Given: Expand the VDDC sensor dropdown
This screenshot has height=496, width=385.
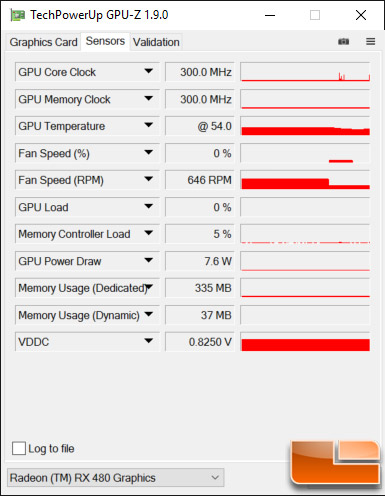Looking at the screenshot, I should click(x=149, y=341).
